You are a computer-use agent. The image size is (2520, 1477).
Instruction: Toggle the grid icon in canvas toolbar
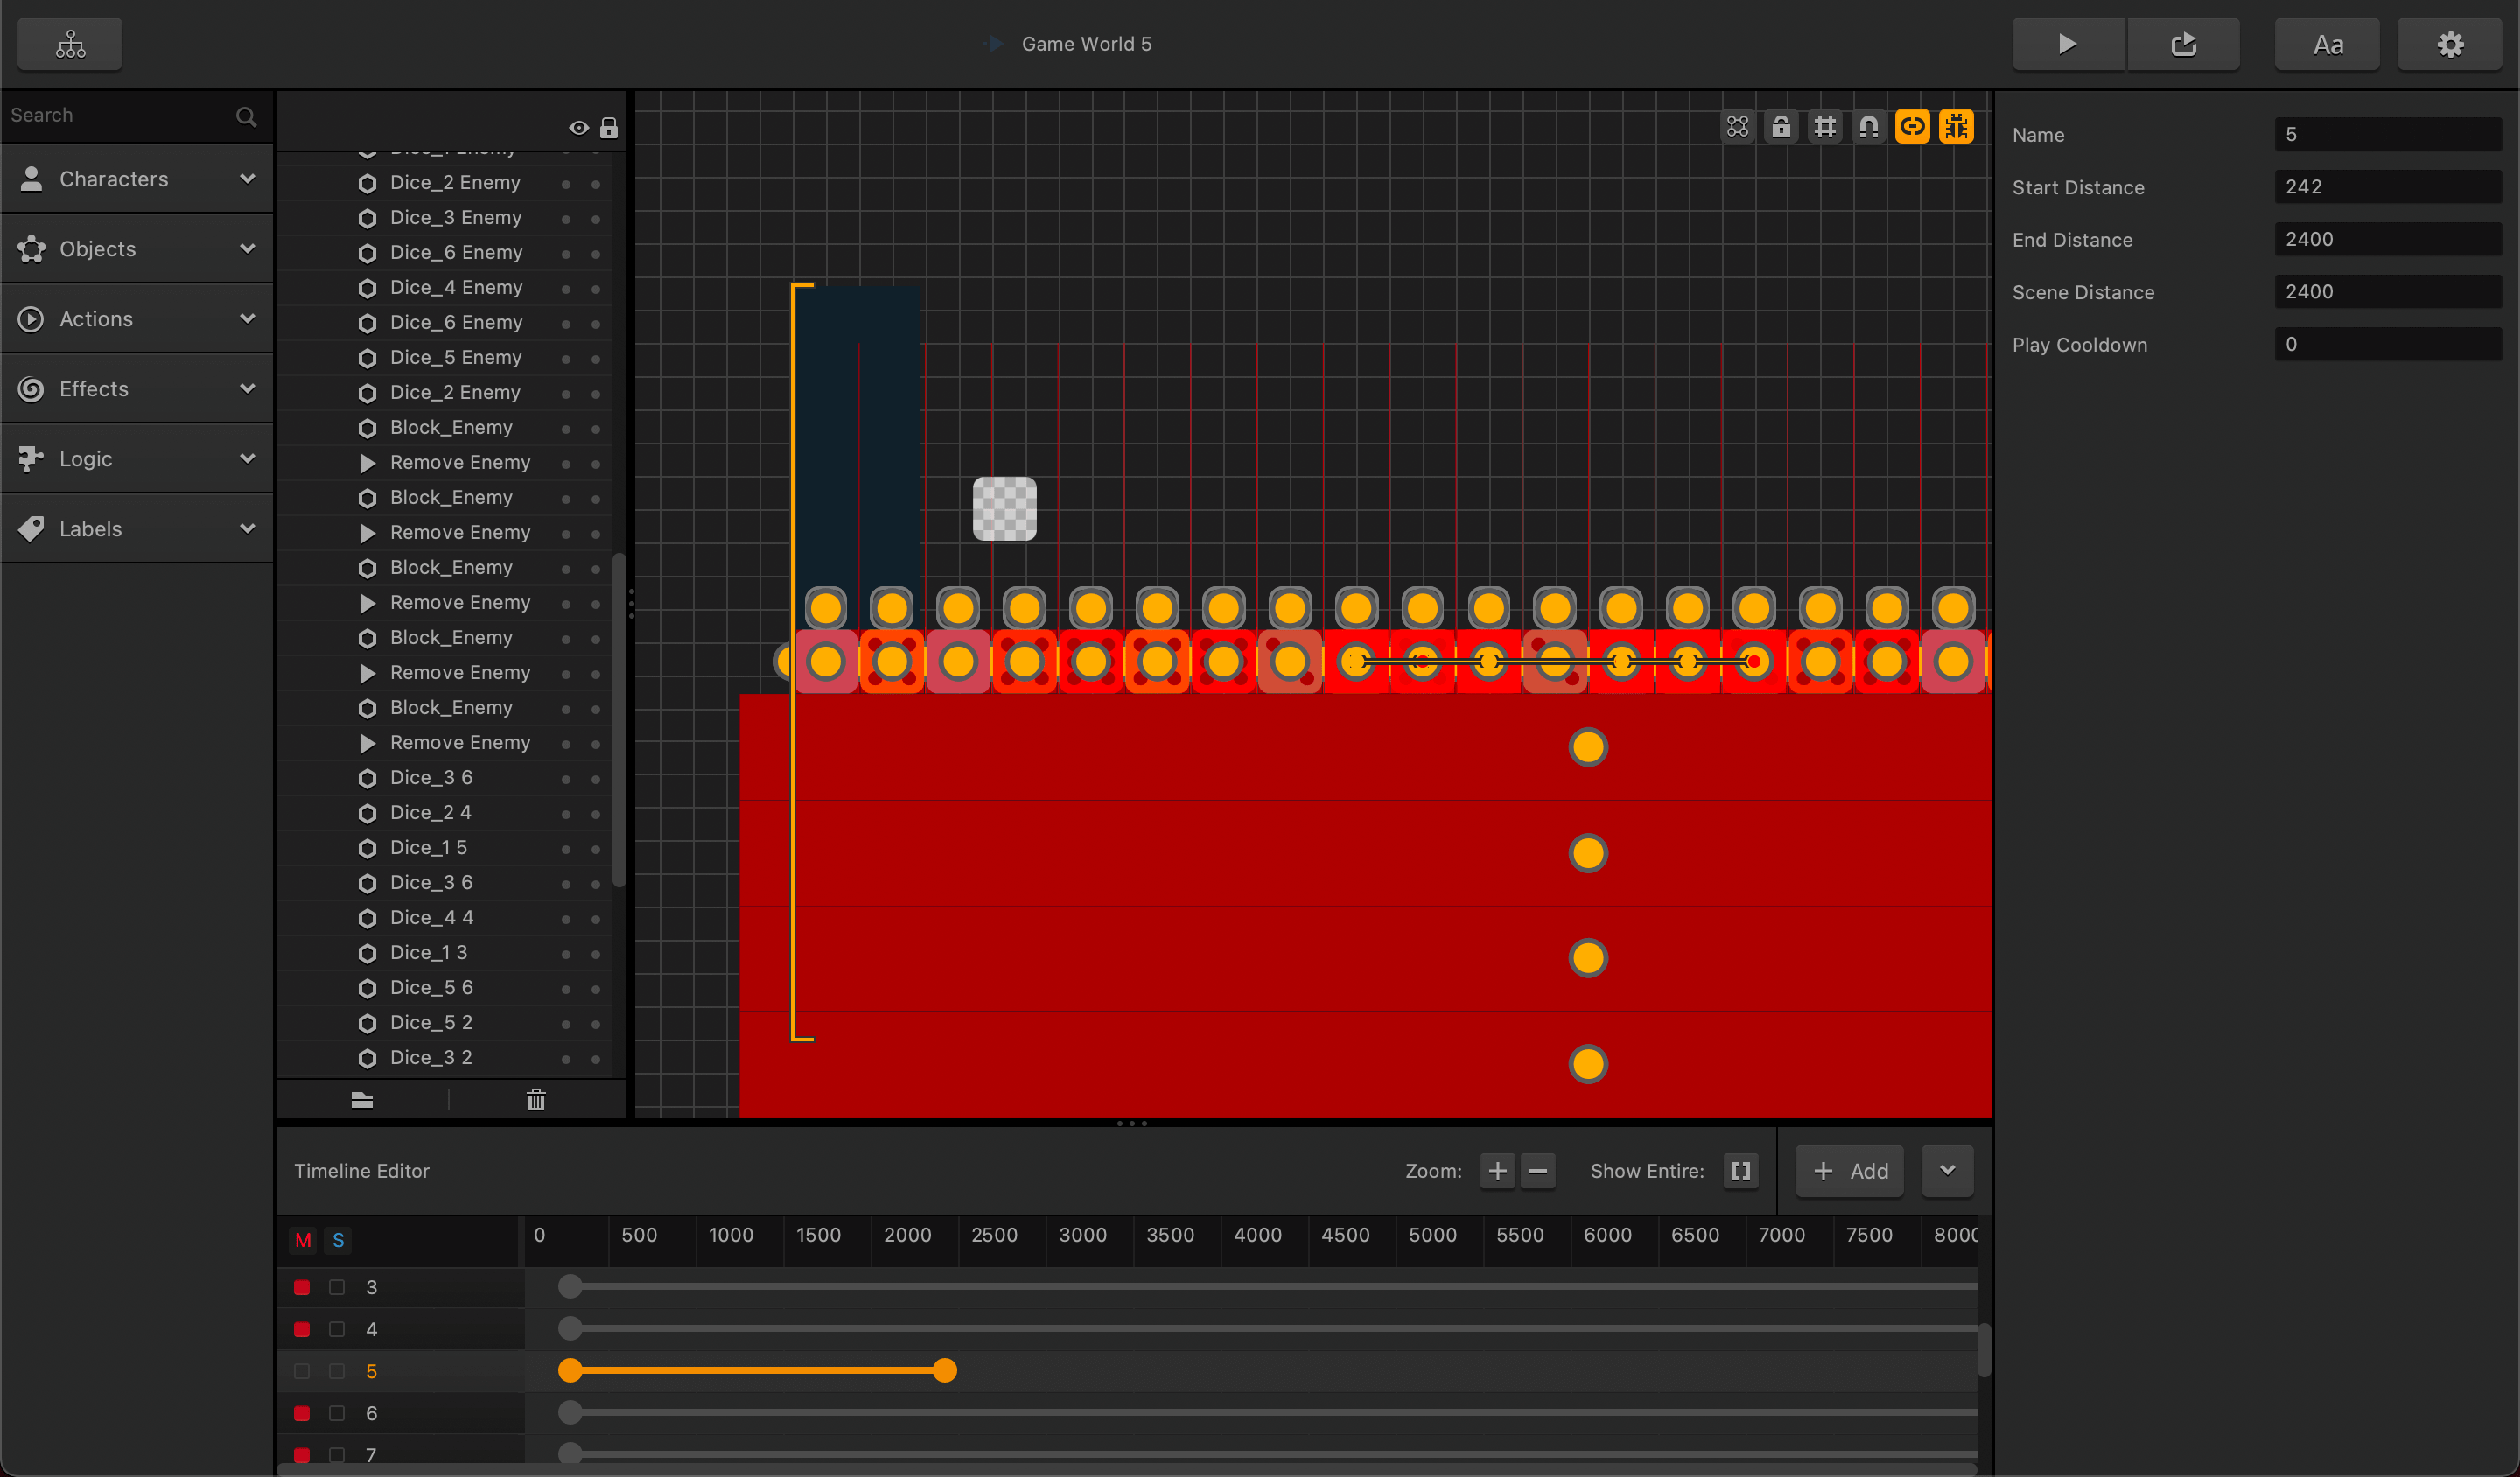click(1825, 127)
